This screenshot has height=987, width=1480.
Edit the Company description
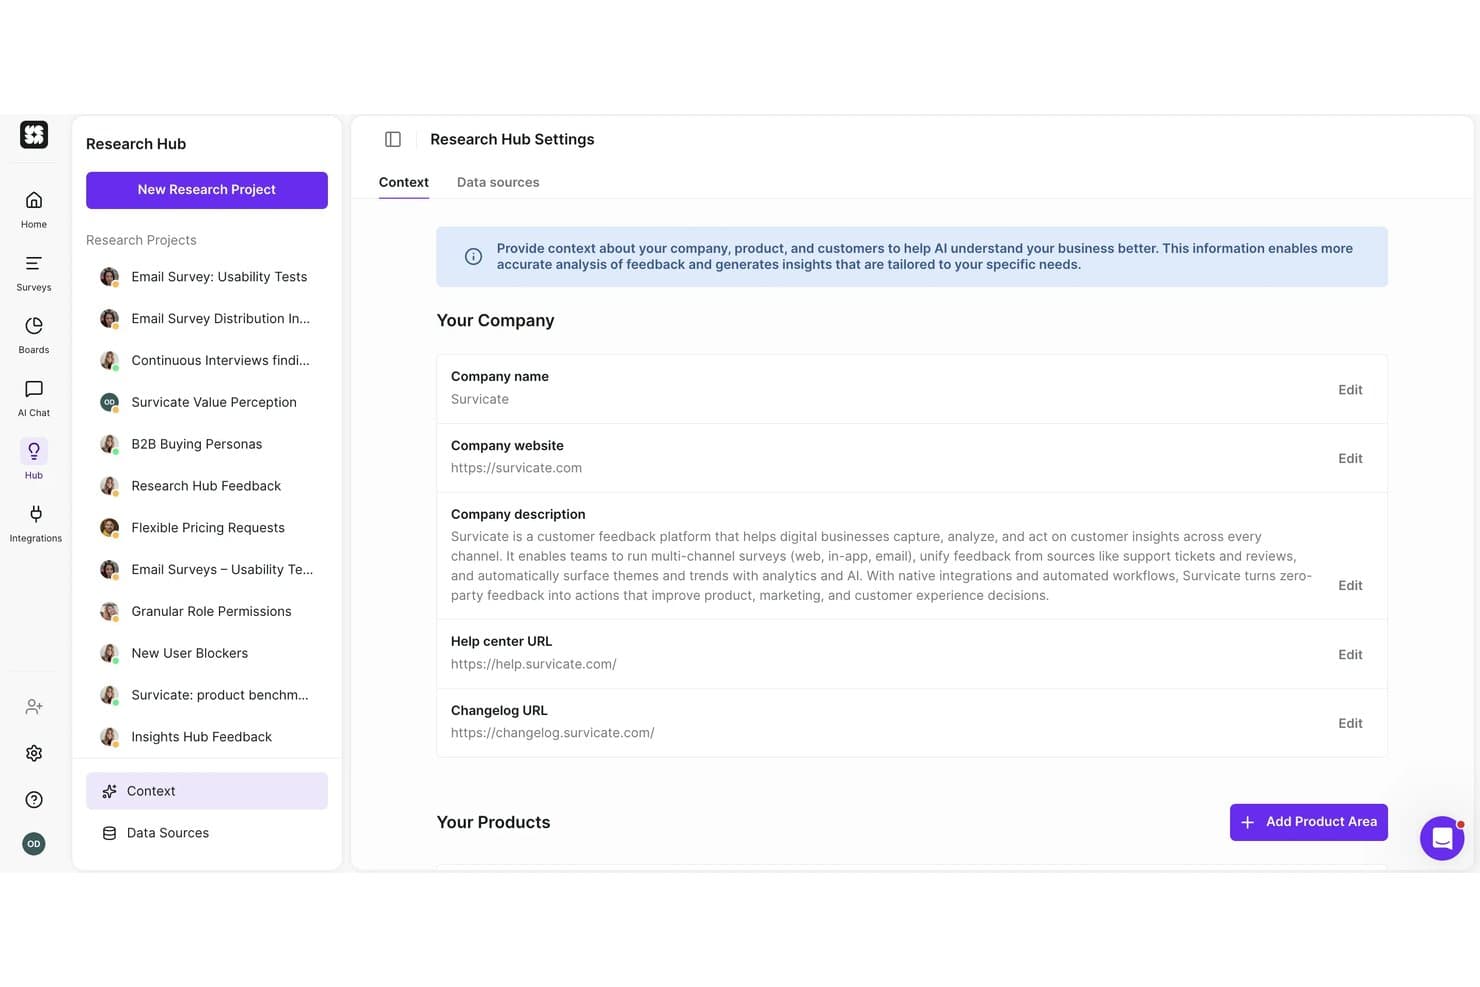(x=1350, y=586)
